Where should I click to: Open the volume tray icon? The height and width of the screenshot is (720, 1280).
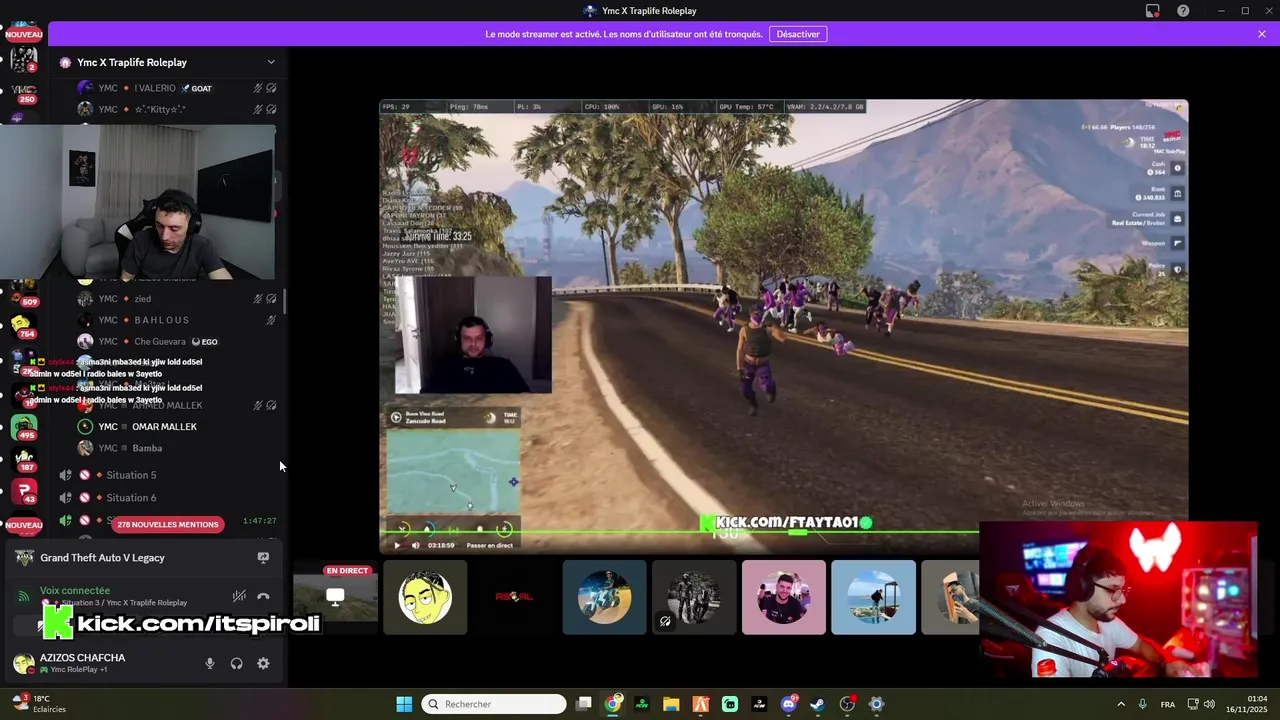[1209, 704]
